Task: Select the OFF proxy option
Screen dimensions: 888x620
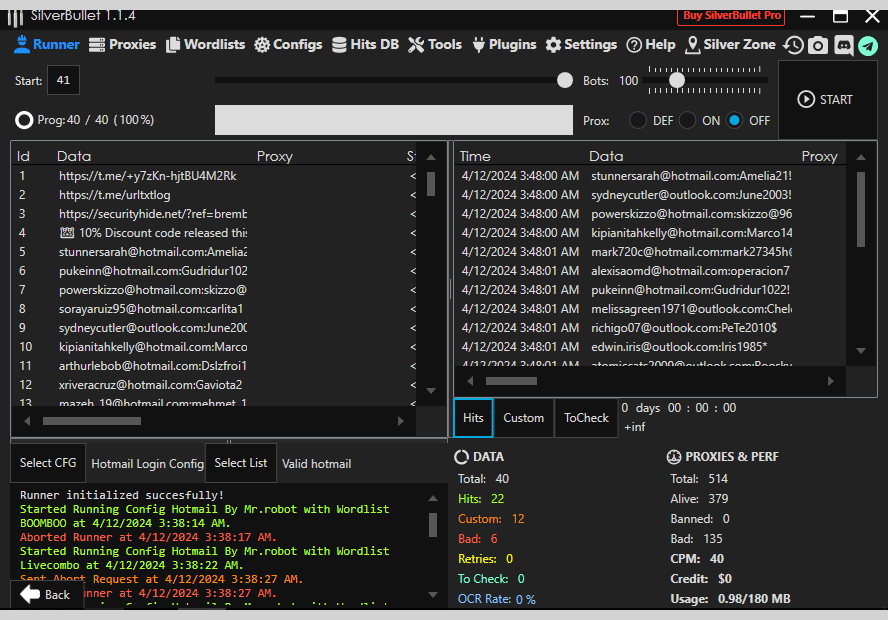Action: point(735,120)
